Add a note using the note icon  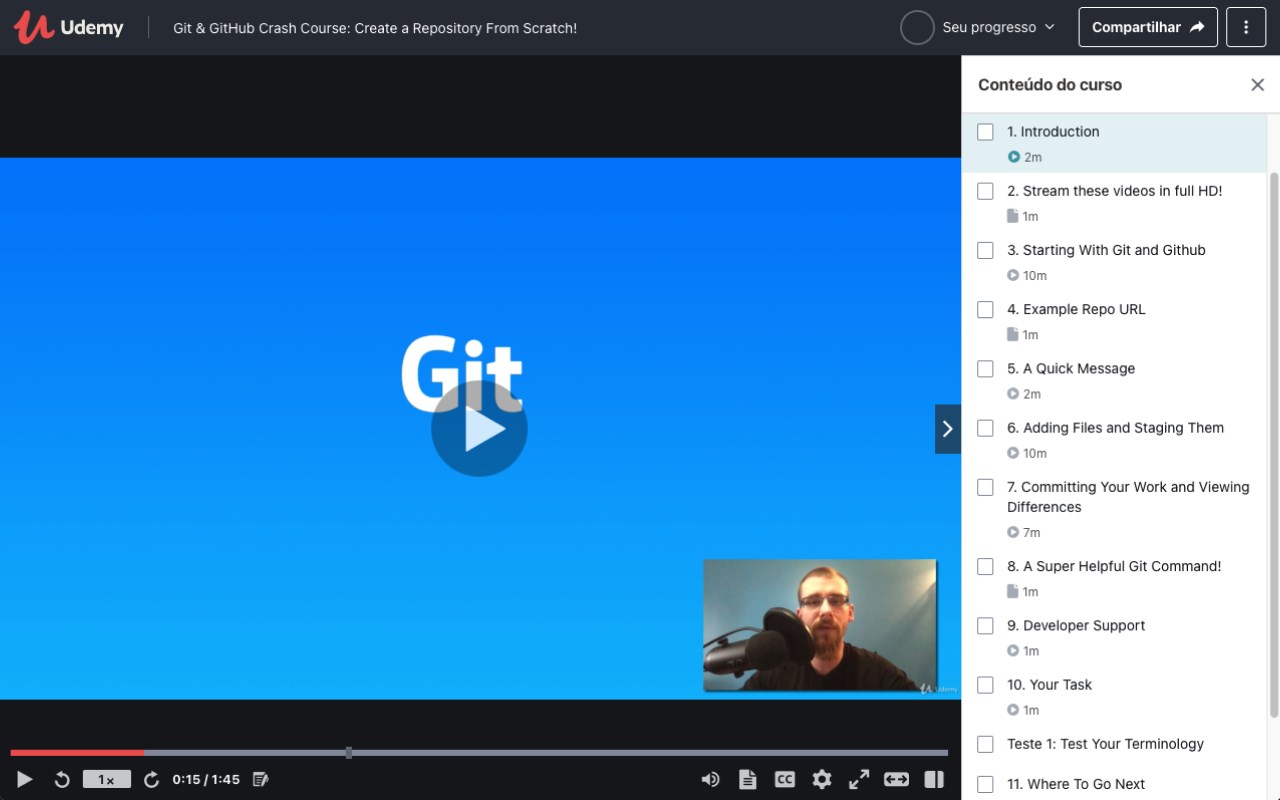coord(261,779)
